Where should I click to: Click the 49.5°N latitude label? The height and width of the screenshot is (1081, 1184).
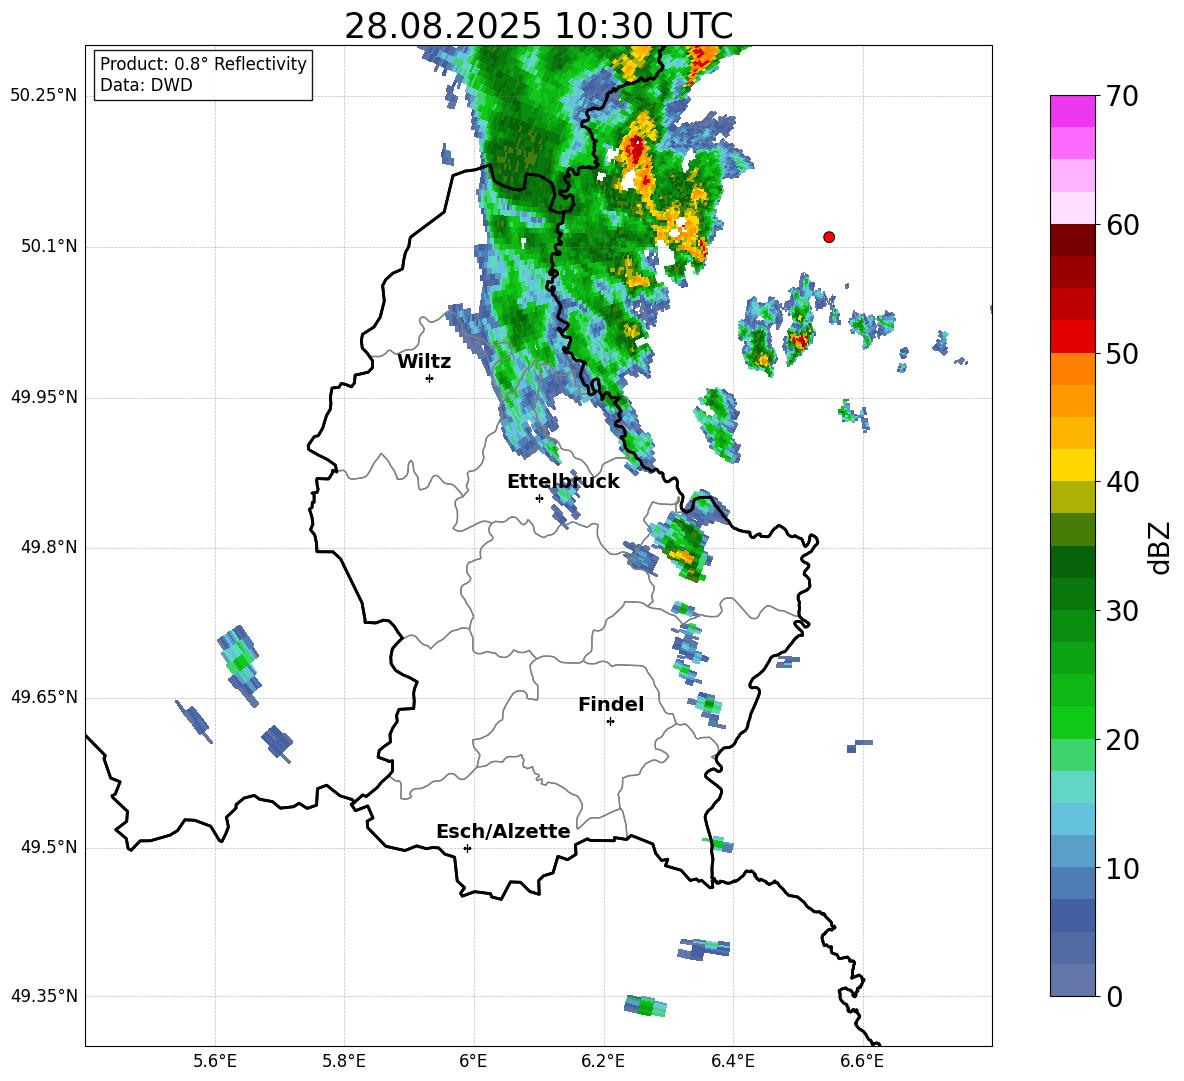coord(48,847)
